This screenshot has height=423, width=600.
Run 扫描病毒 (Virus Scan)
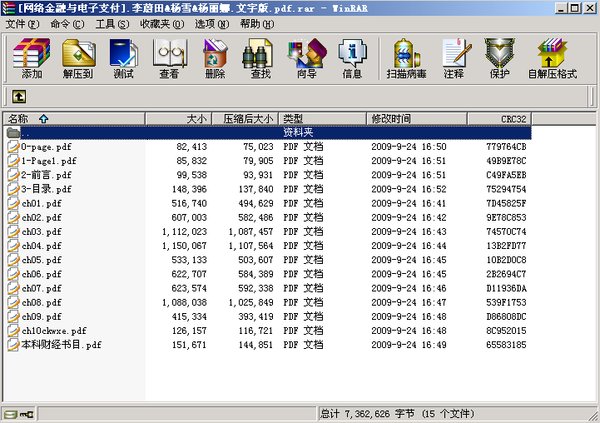pyautogui.click(x=406, y=58)
